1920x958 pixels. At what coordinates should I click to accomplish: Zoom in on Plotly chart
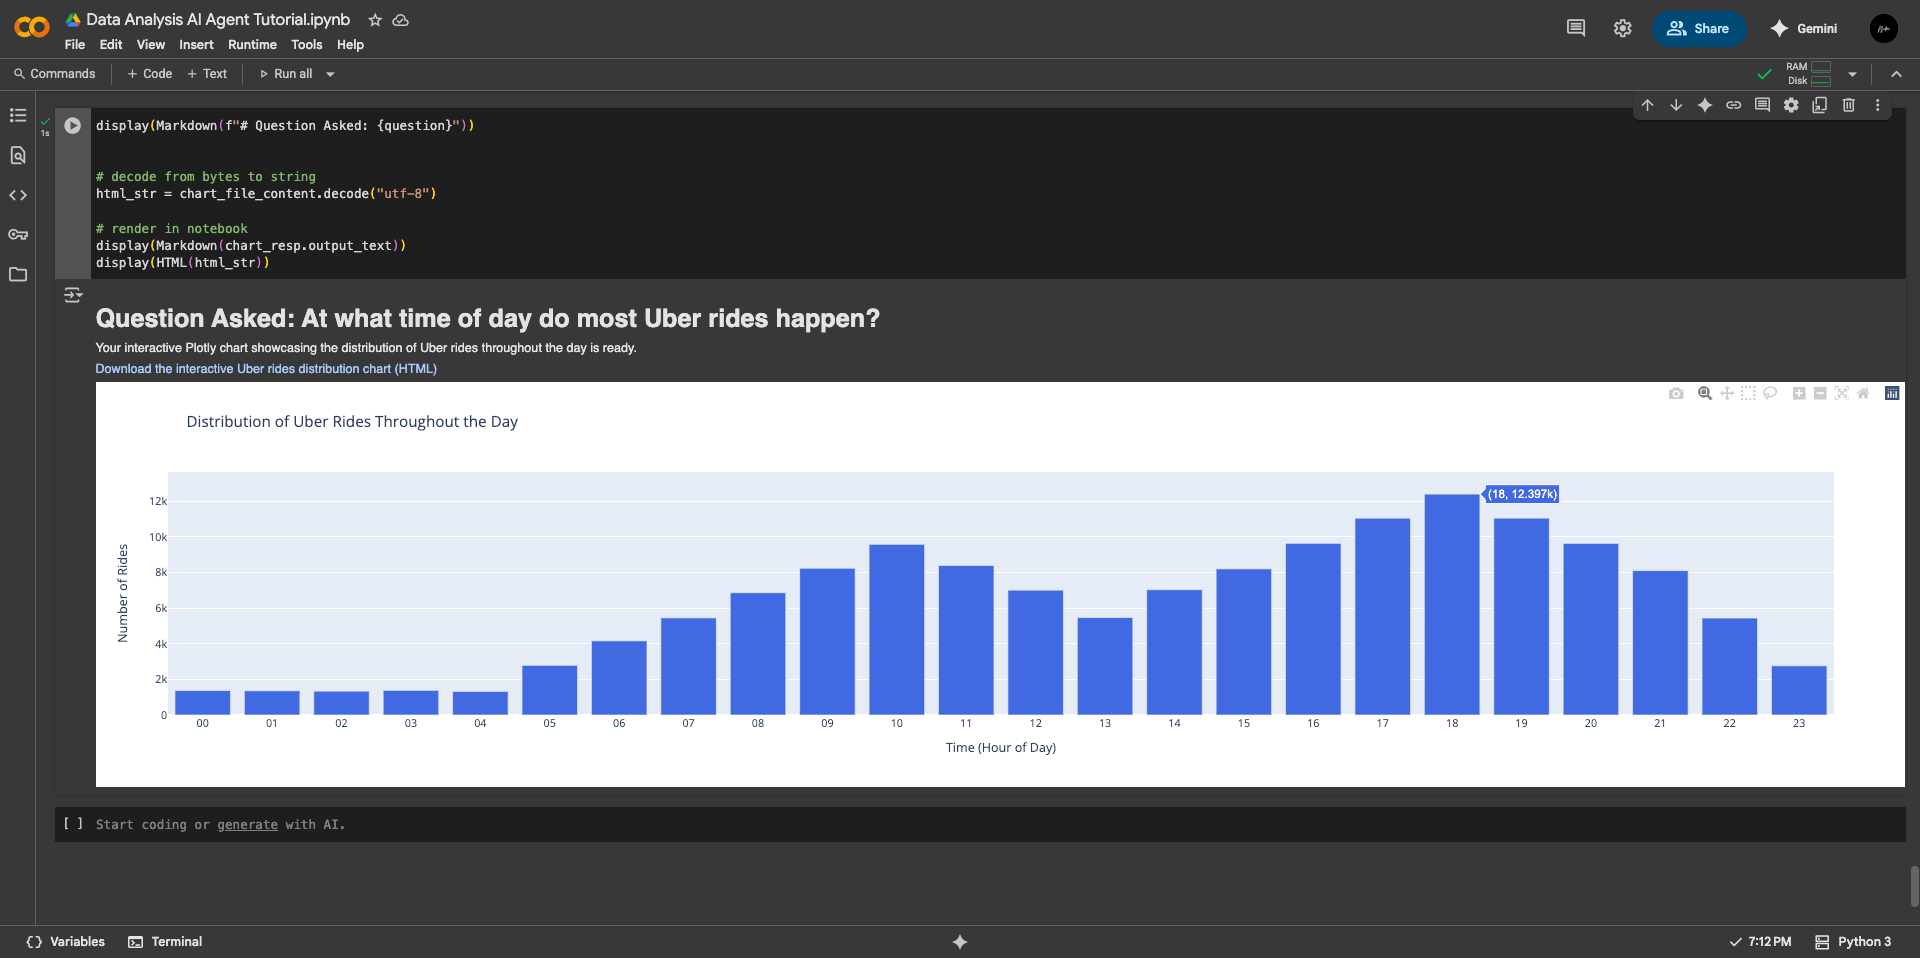click(x=1799, y=393)
